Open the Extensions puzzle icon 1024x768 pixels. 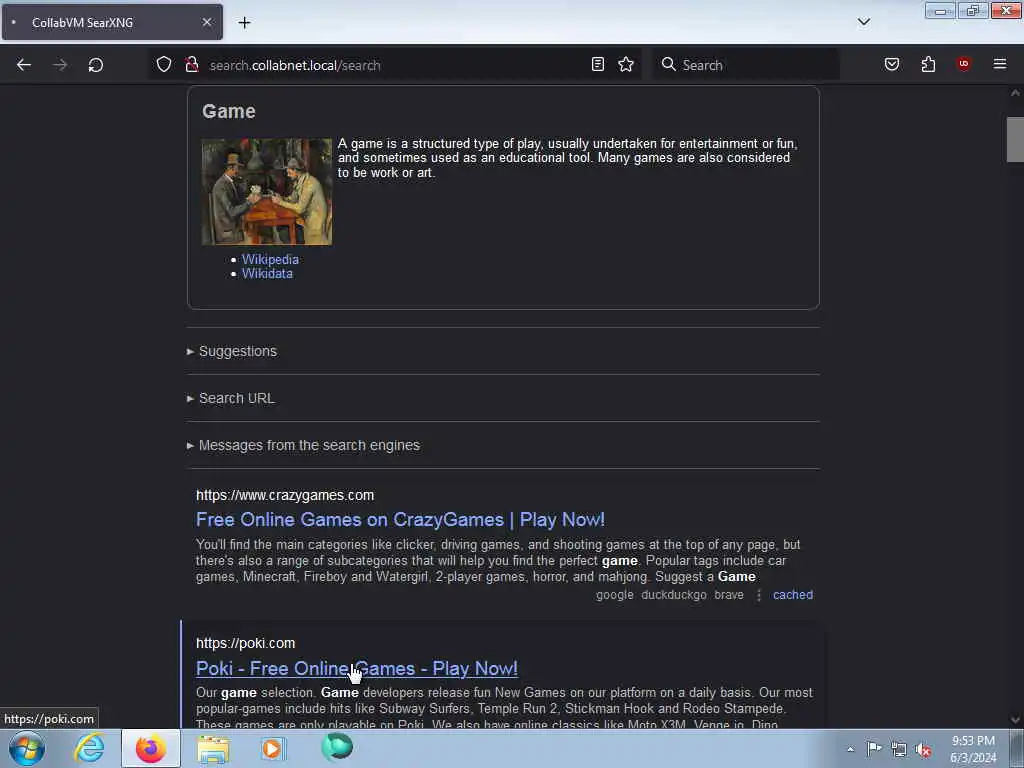point(928,64)
